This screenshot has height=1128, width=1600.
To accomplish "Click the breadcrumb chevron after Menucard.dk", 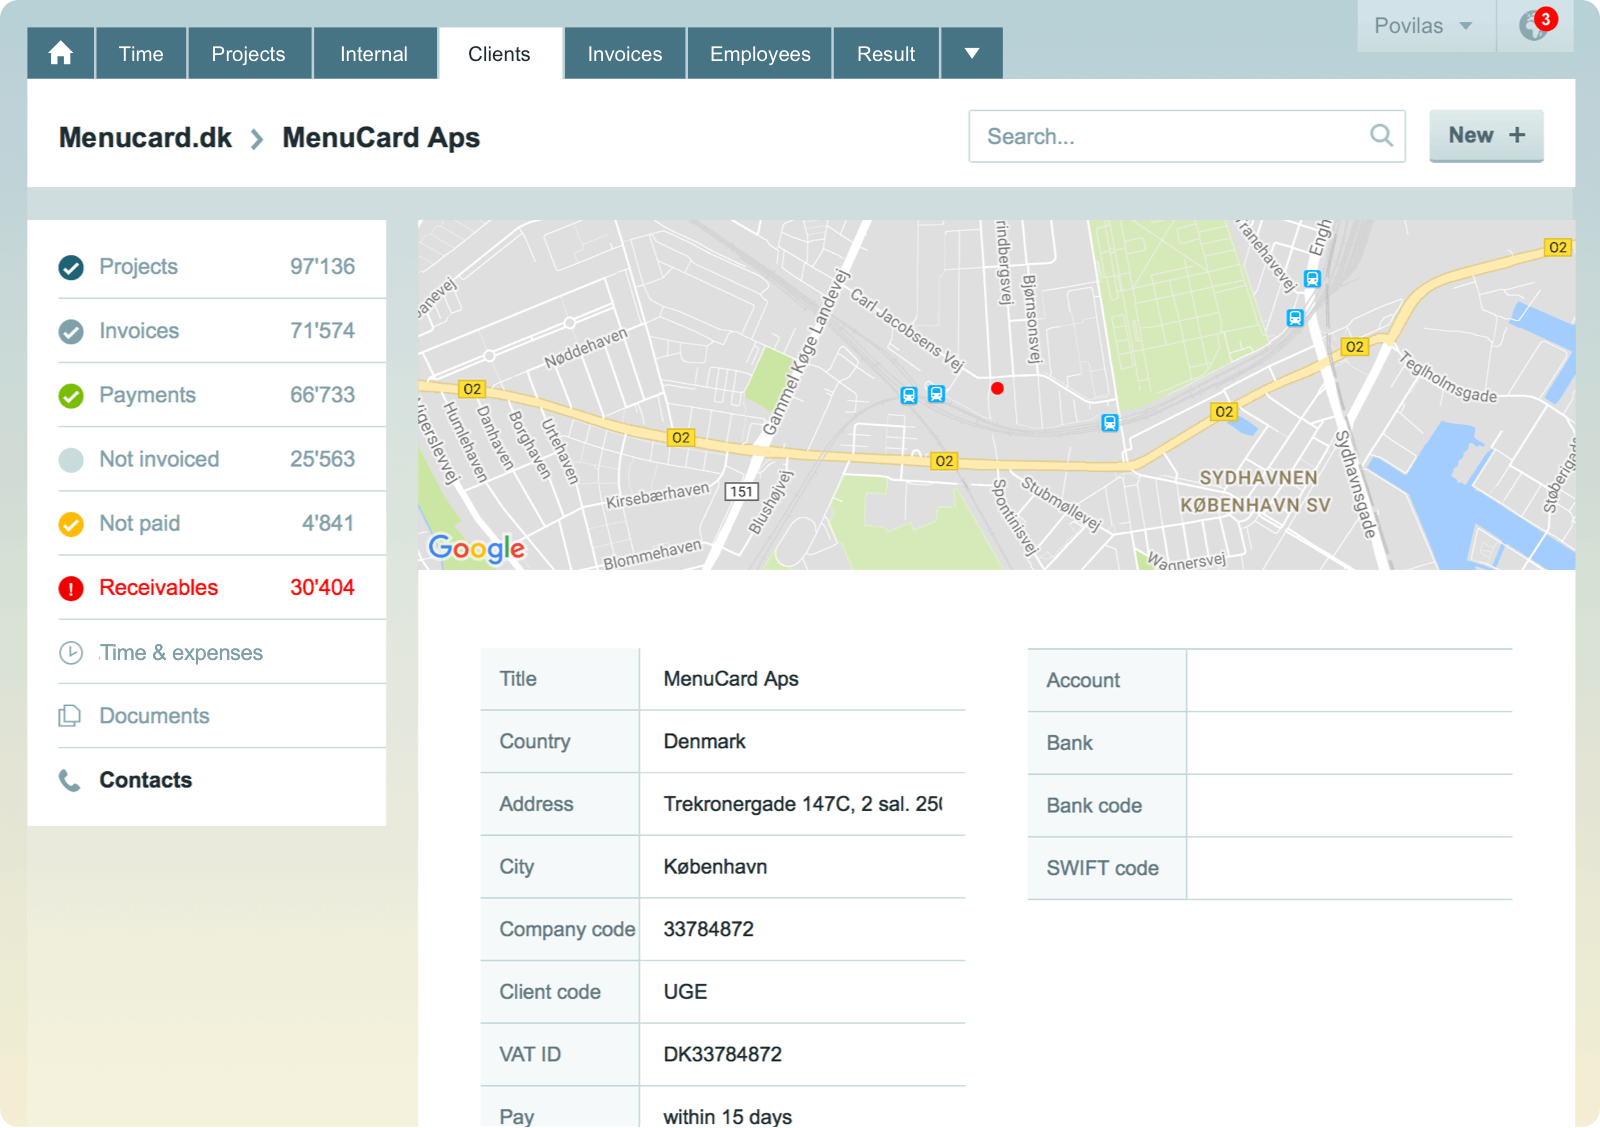I will coord(257,139).
